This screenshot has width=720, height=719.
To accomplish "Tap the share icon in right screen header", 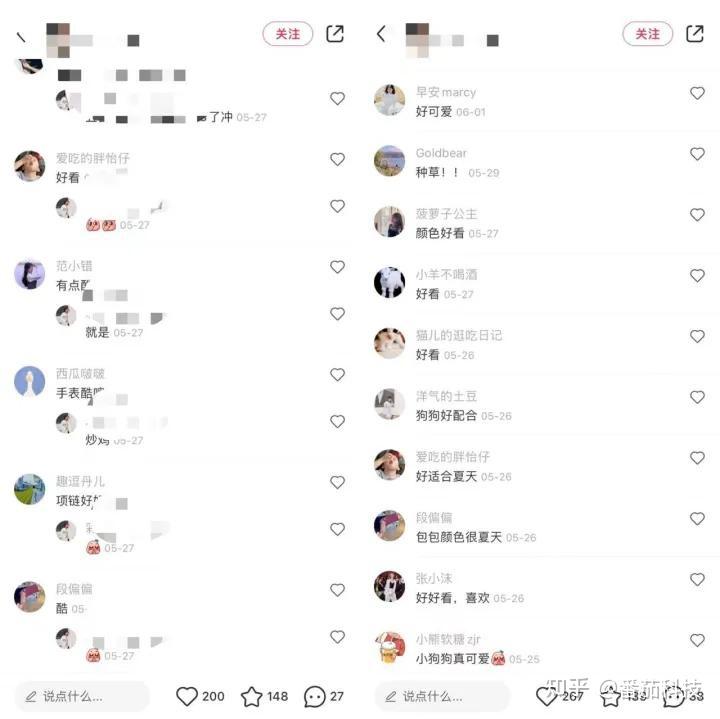I will coord(695,34).
